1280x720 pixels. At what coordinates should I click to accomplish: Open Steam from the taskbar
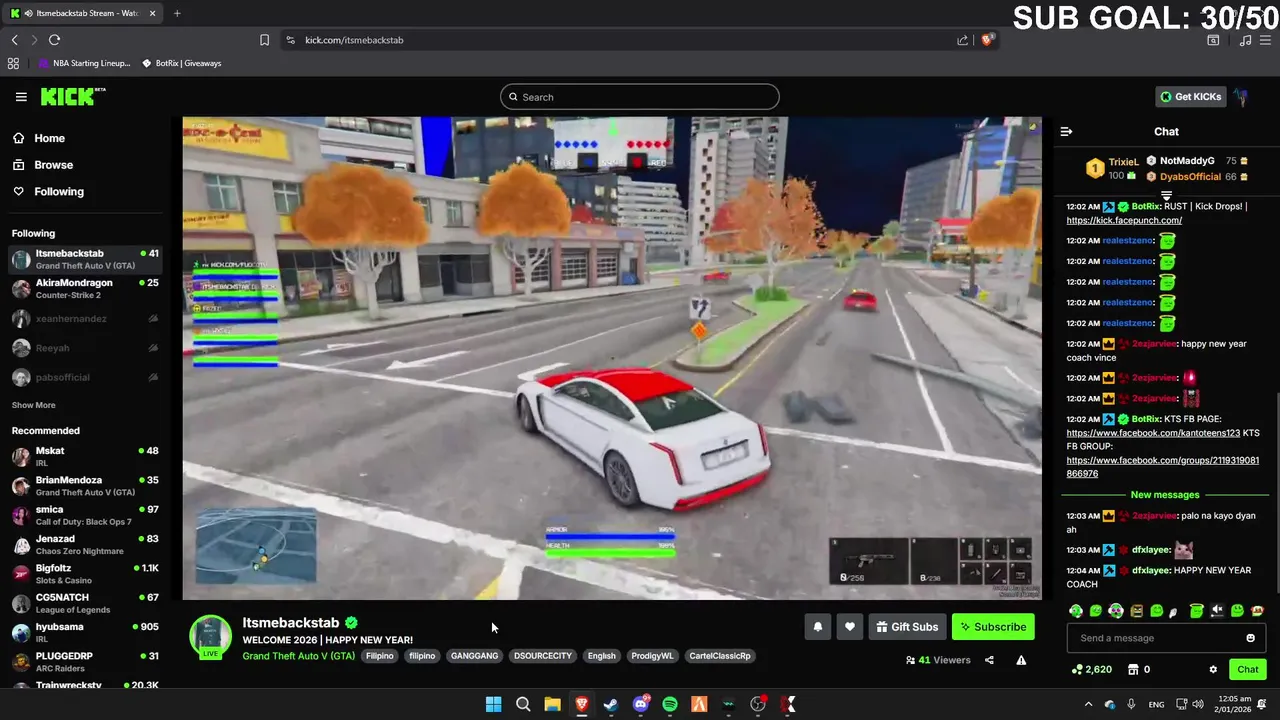(611, 705)
